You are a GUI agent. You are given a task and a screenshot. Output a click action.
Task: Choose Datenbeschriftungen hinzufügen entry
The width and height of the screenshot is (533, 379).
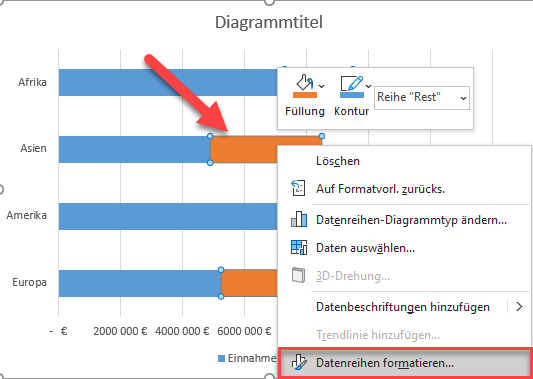coord(403,307)
